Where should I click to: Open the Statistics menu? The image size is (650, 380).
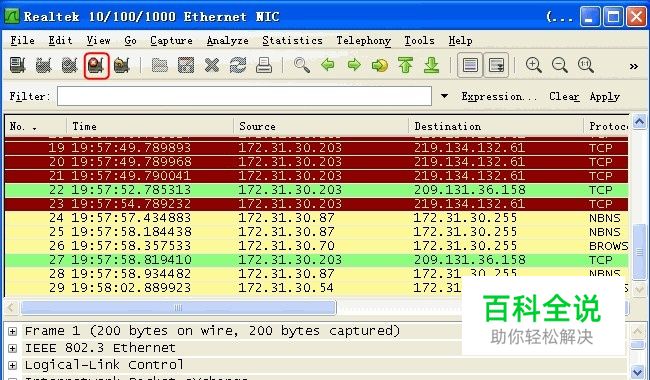tap(292, 41)
